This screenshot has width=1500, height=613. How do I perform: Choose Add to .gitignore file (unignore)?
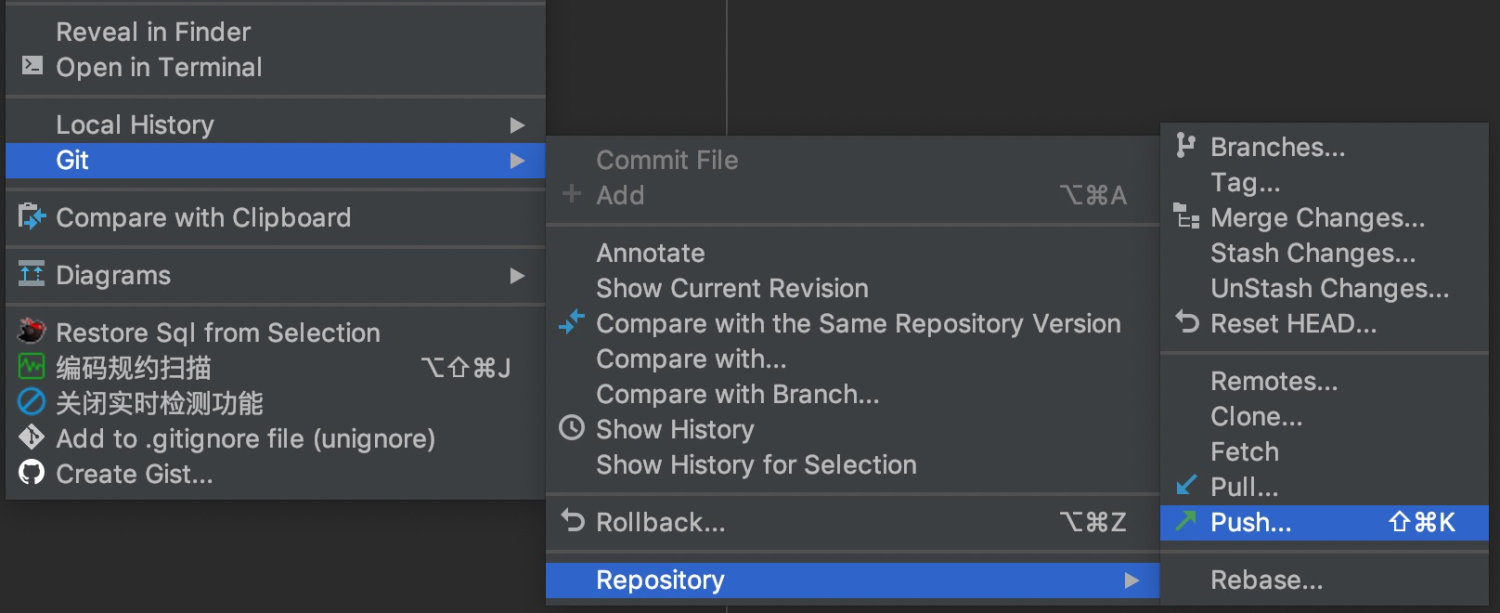pyautogui.click(x=245, y=438)
